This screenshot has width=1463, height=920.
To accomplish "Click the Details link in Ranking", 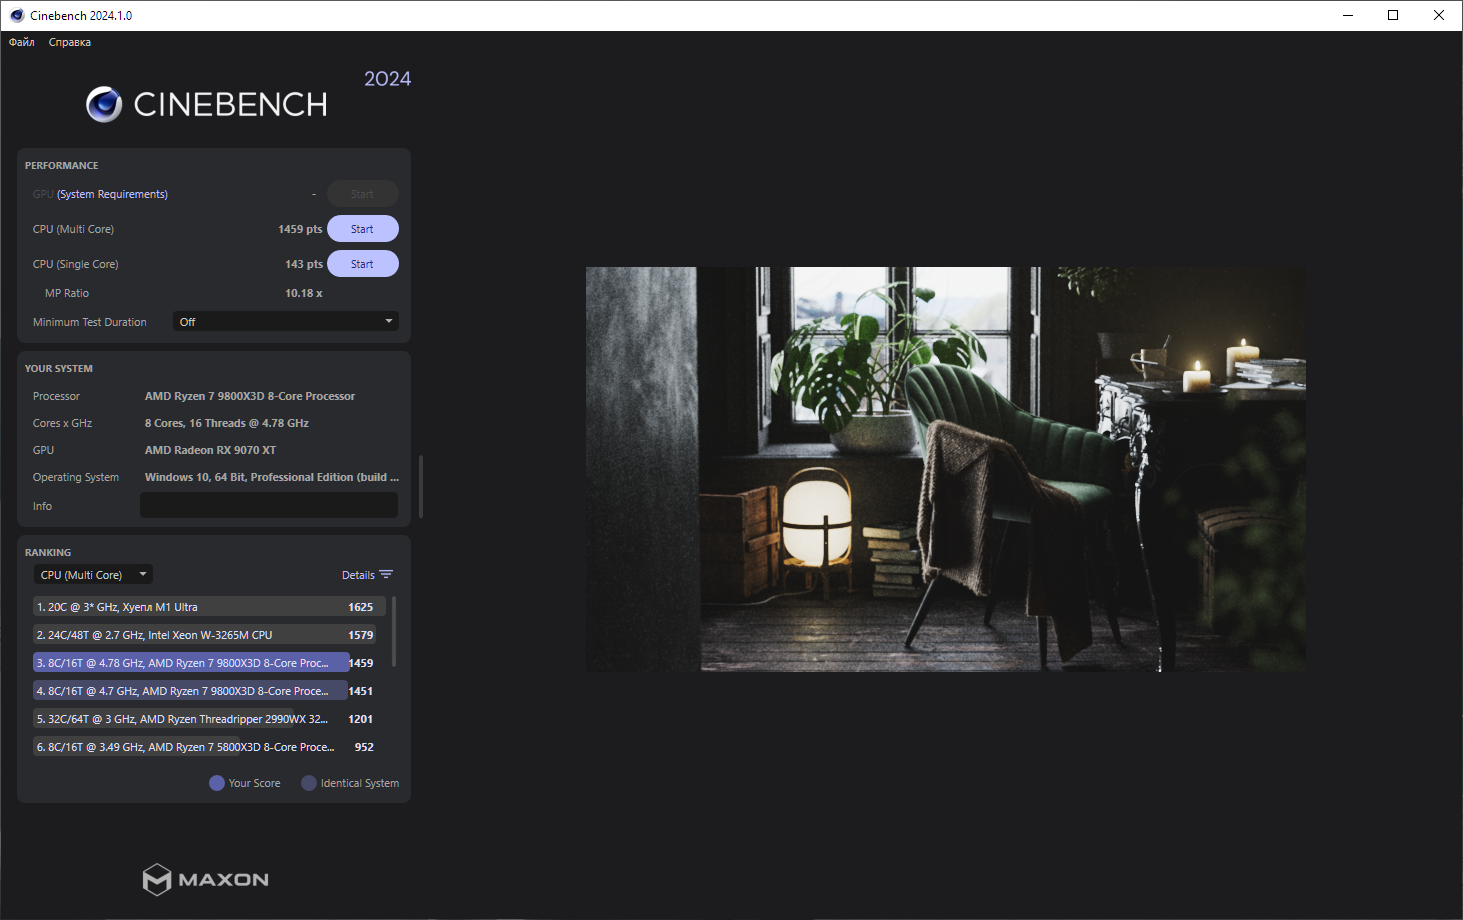I will click(358, 575).
